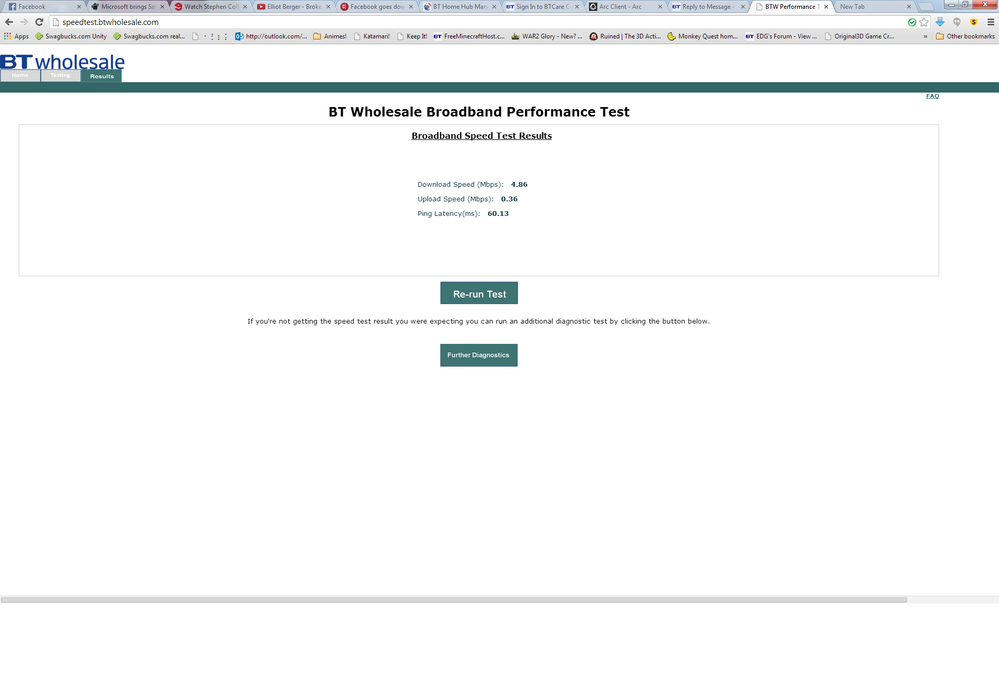The width and height of the screenshot is (999, 694).
Task: Click the forward navigation arrow
Action: [x=23, y=21]
